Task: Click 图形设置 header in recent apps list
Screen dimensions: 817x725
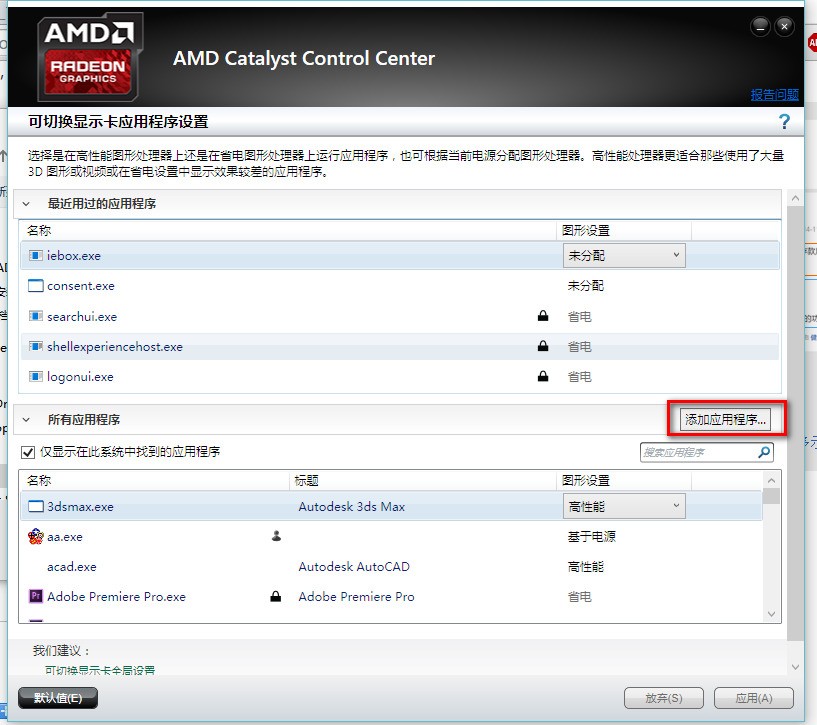Action: pos(586,230)
